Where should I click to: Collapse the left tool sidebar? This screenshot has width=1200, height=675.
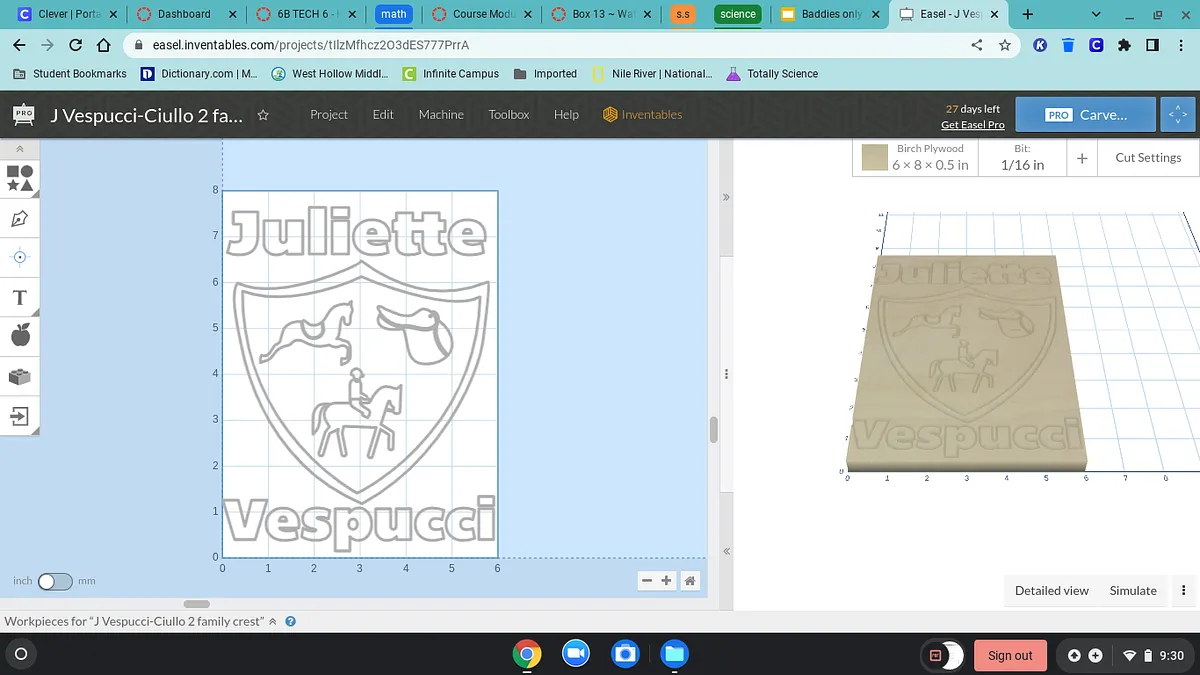tap(20, 148)
